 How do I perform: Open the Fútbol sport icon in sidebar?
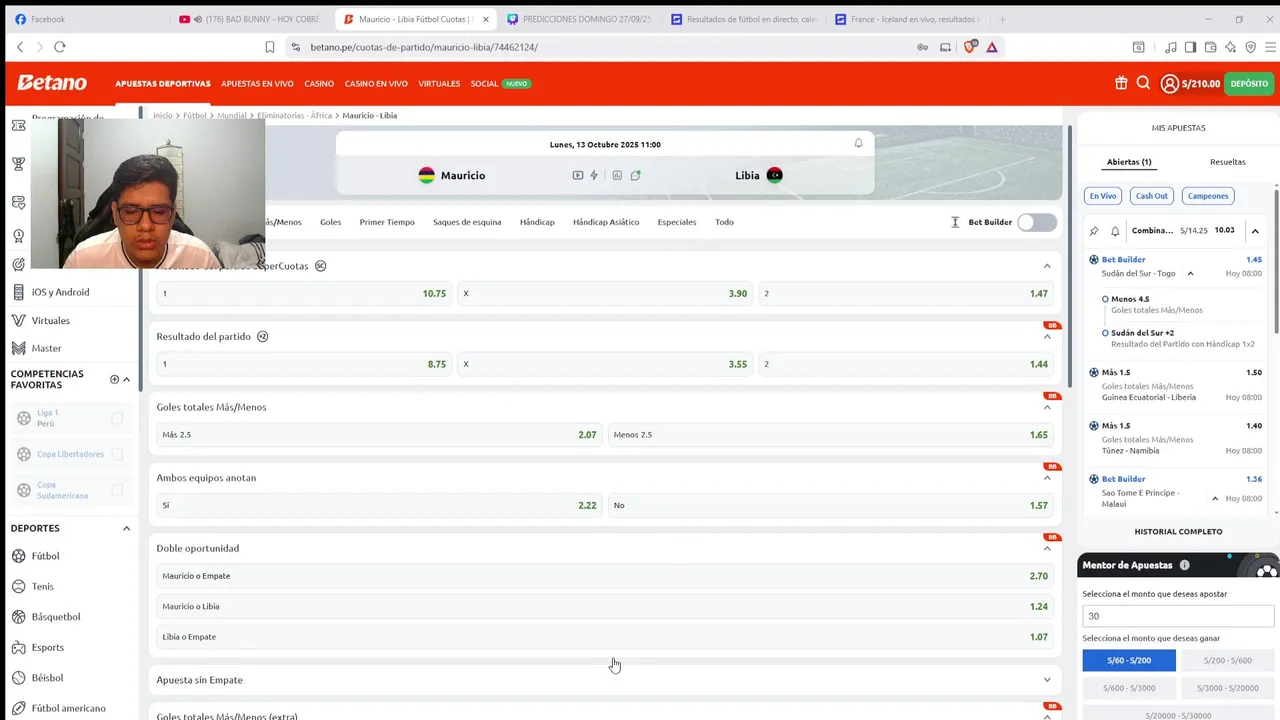tap(18, 556)
